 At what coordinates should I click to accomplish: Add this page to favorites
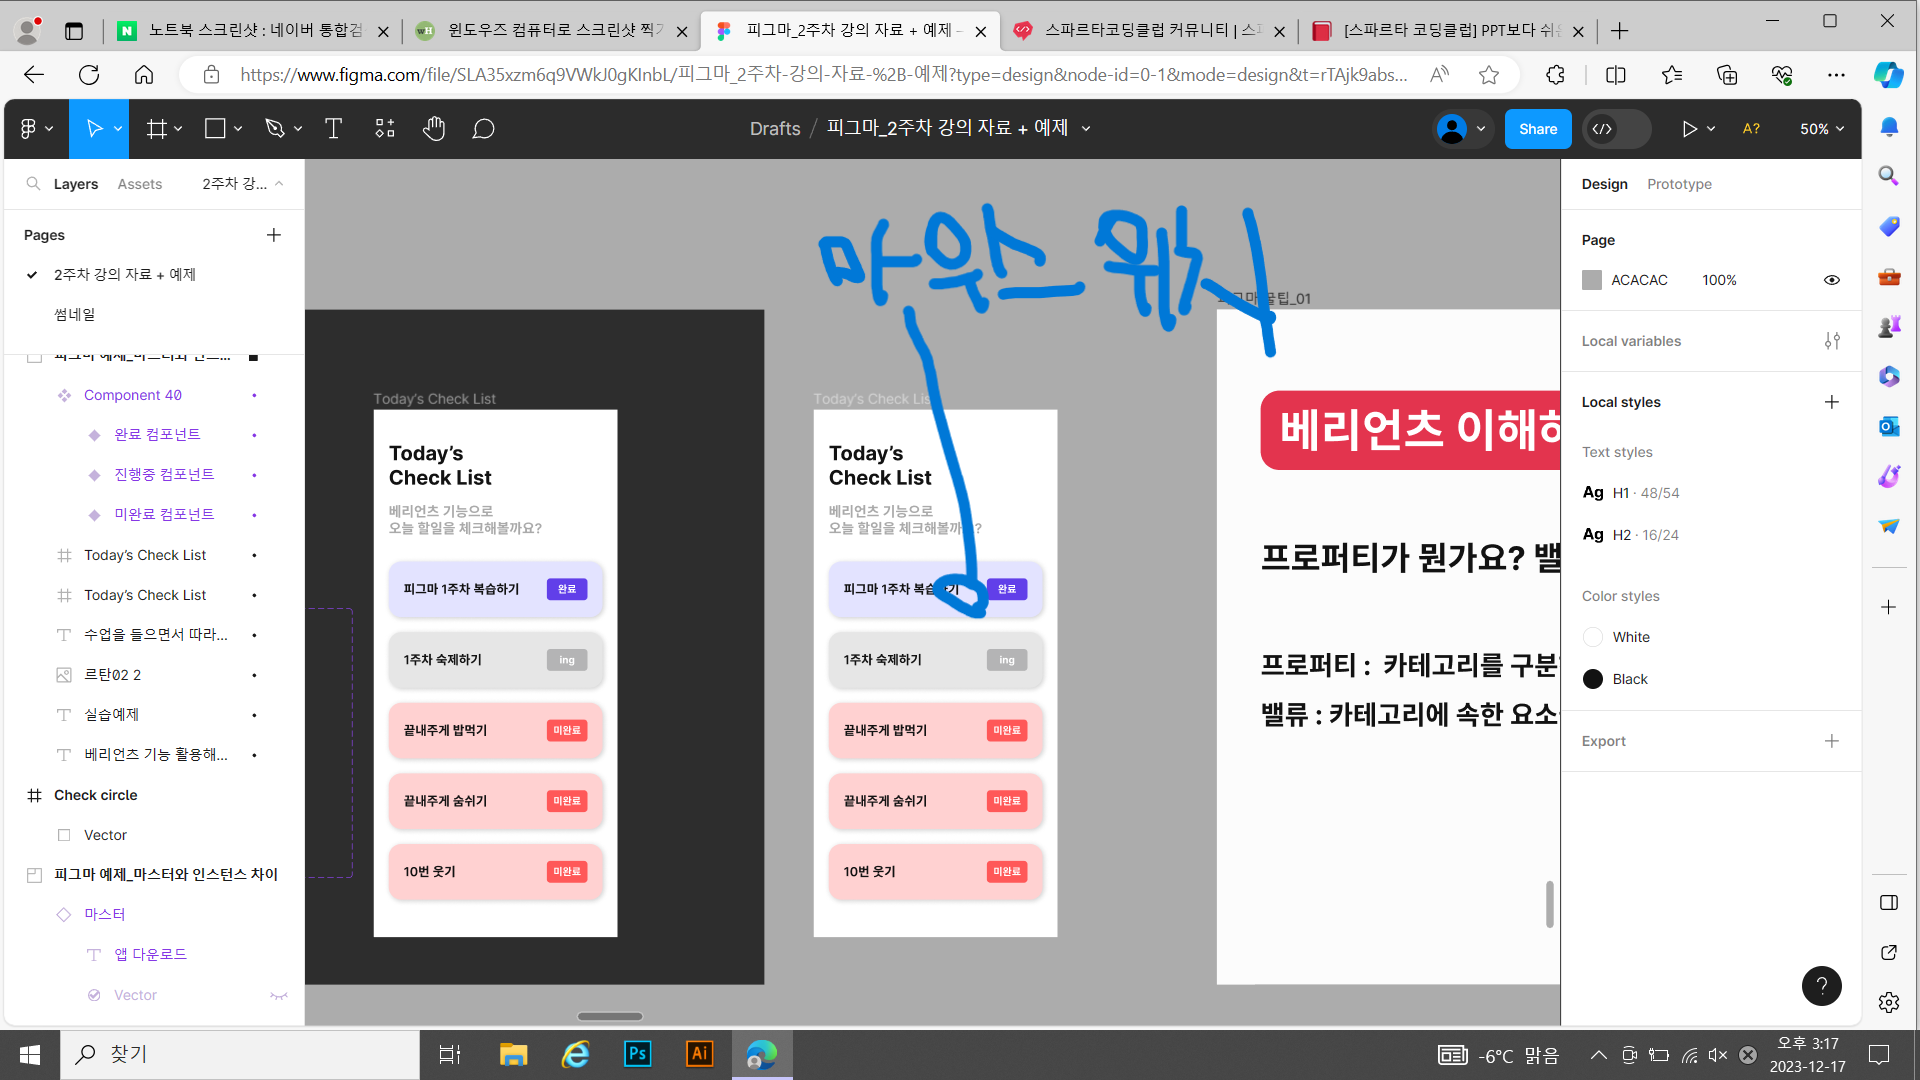point(1489,75)
